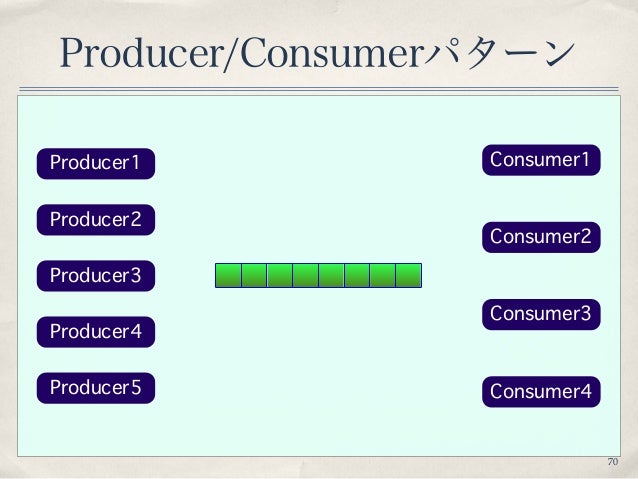Select the Producer4 box
The image size is (638, 479).
96,332
